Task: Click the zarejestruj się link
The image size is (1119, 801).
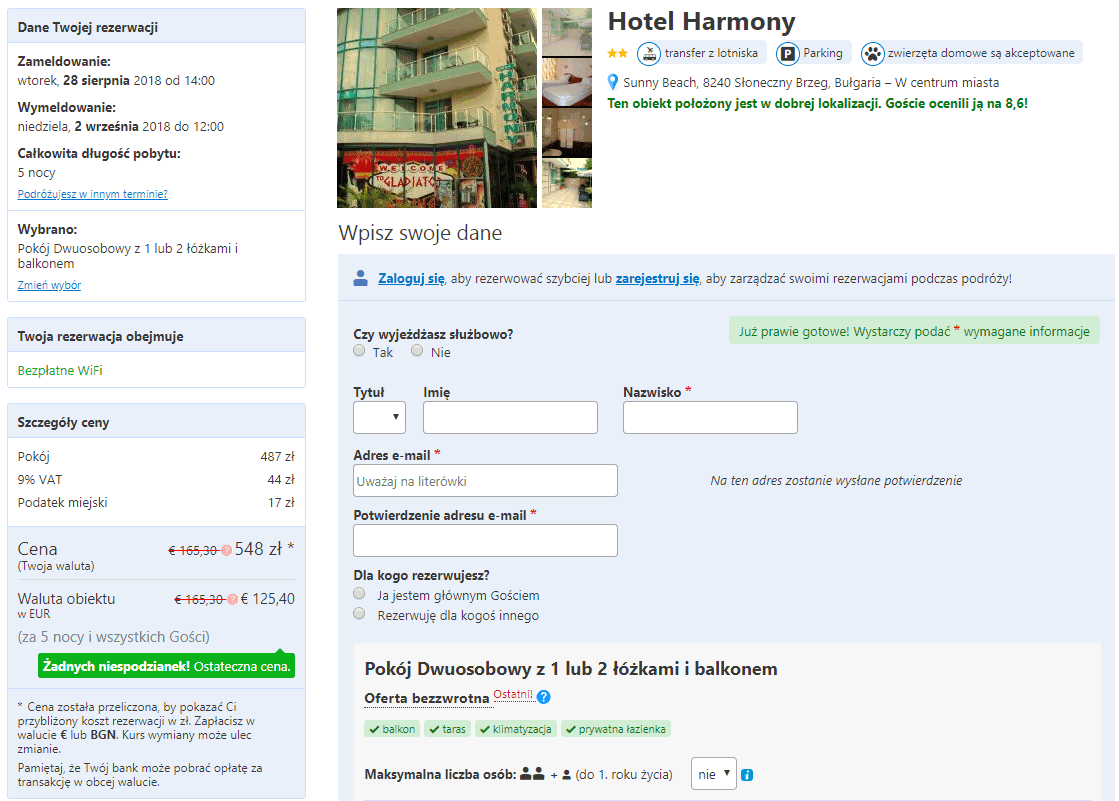Action: (657, 278)
